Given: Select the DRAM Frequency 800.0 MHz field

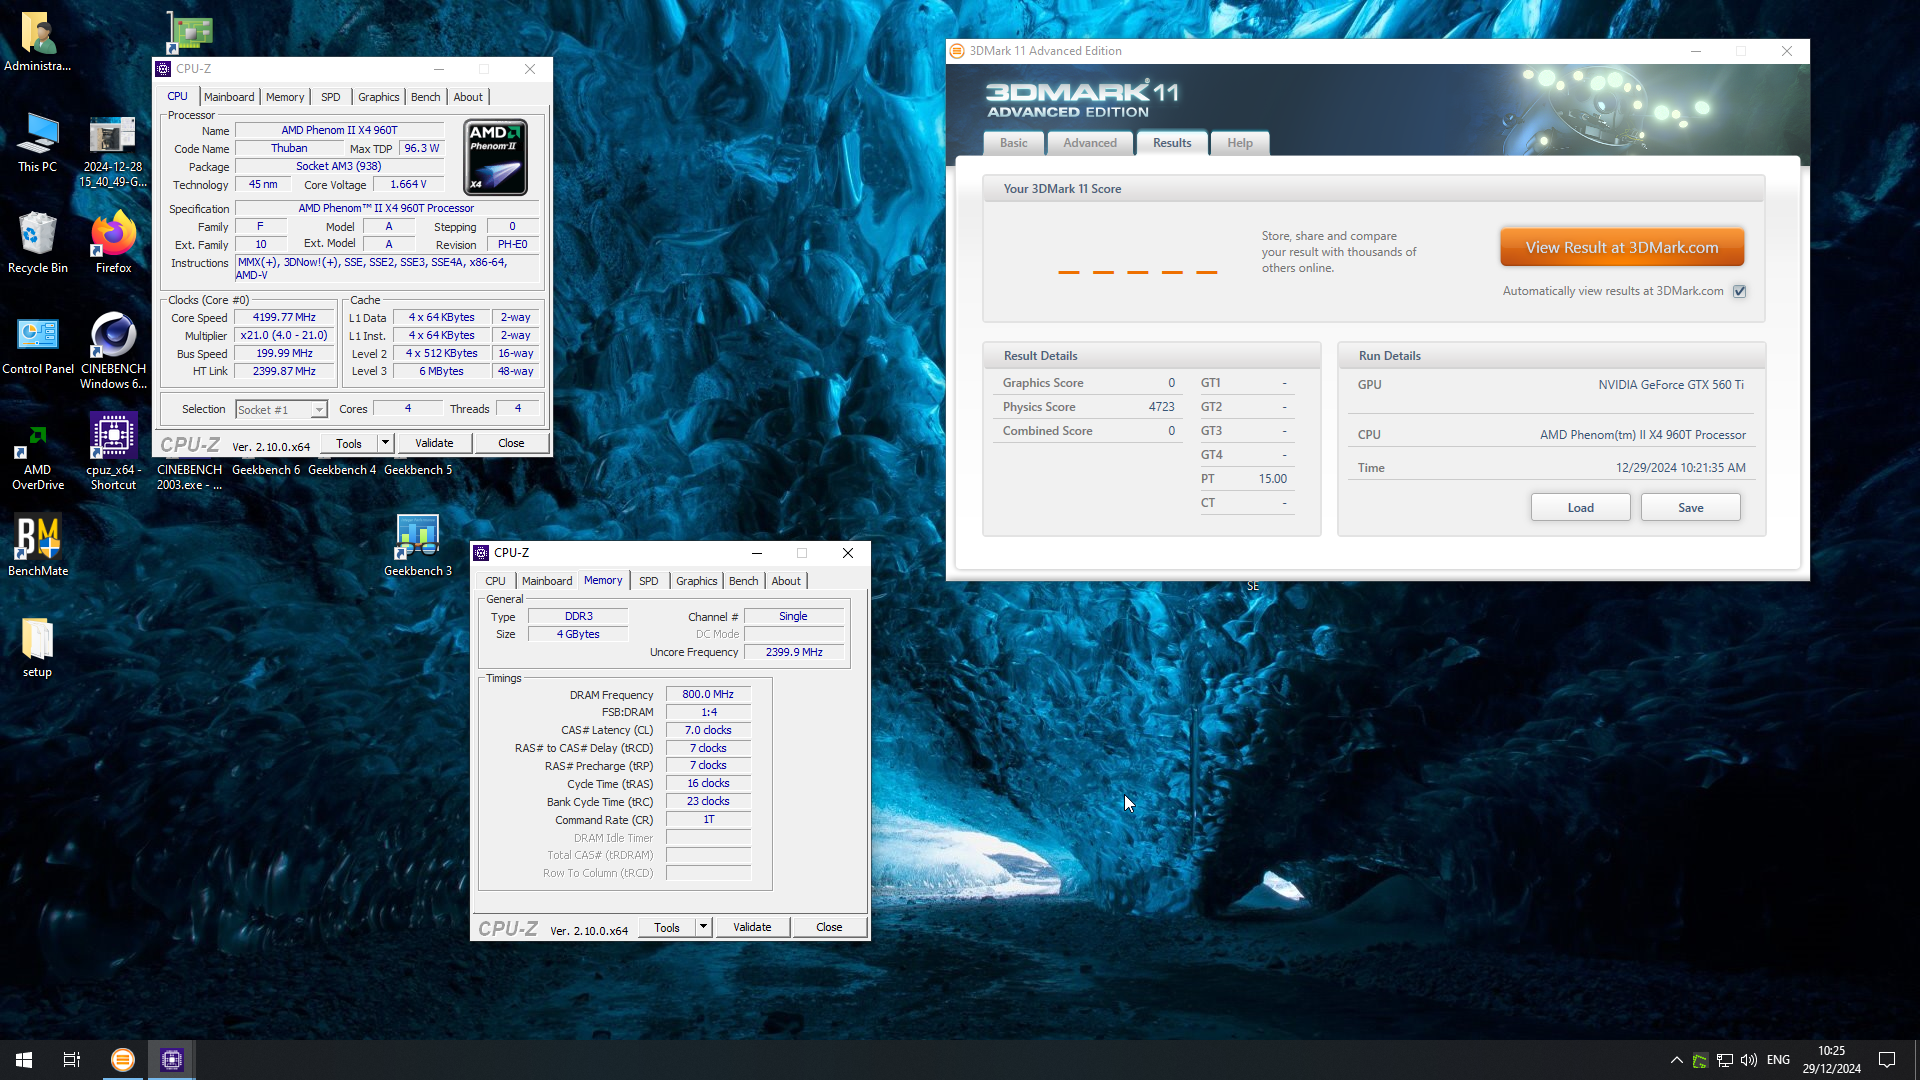Looking at the screenshot, I should [708, 694].
